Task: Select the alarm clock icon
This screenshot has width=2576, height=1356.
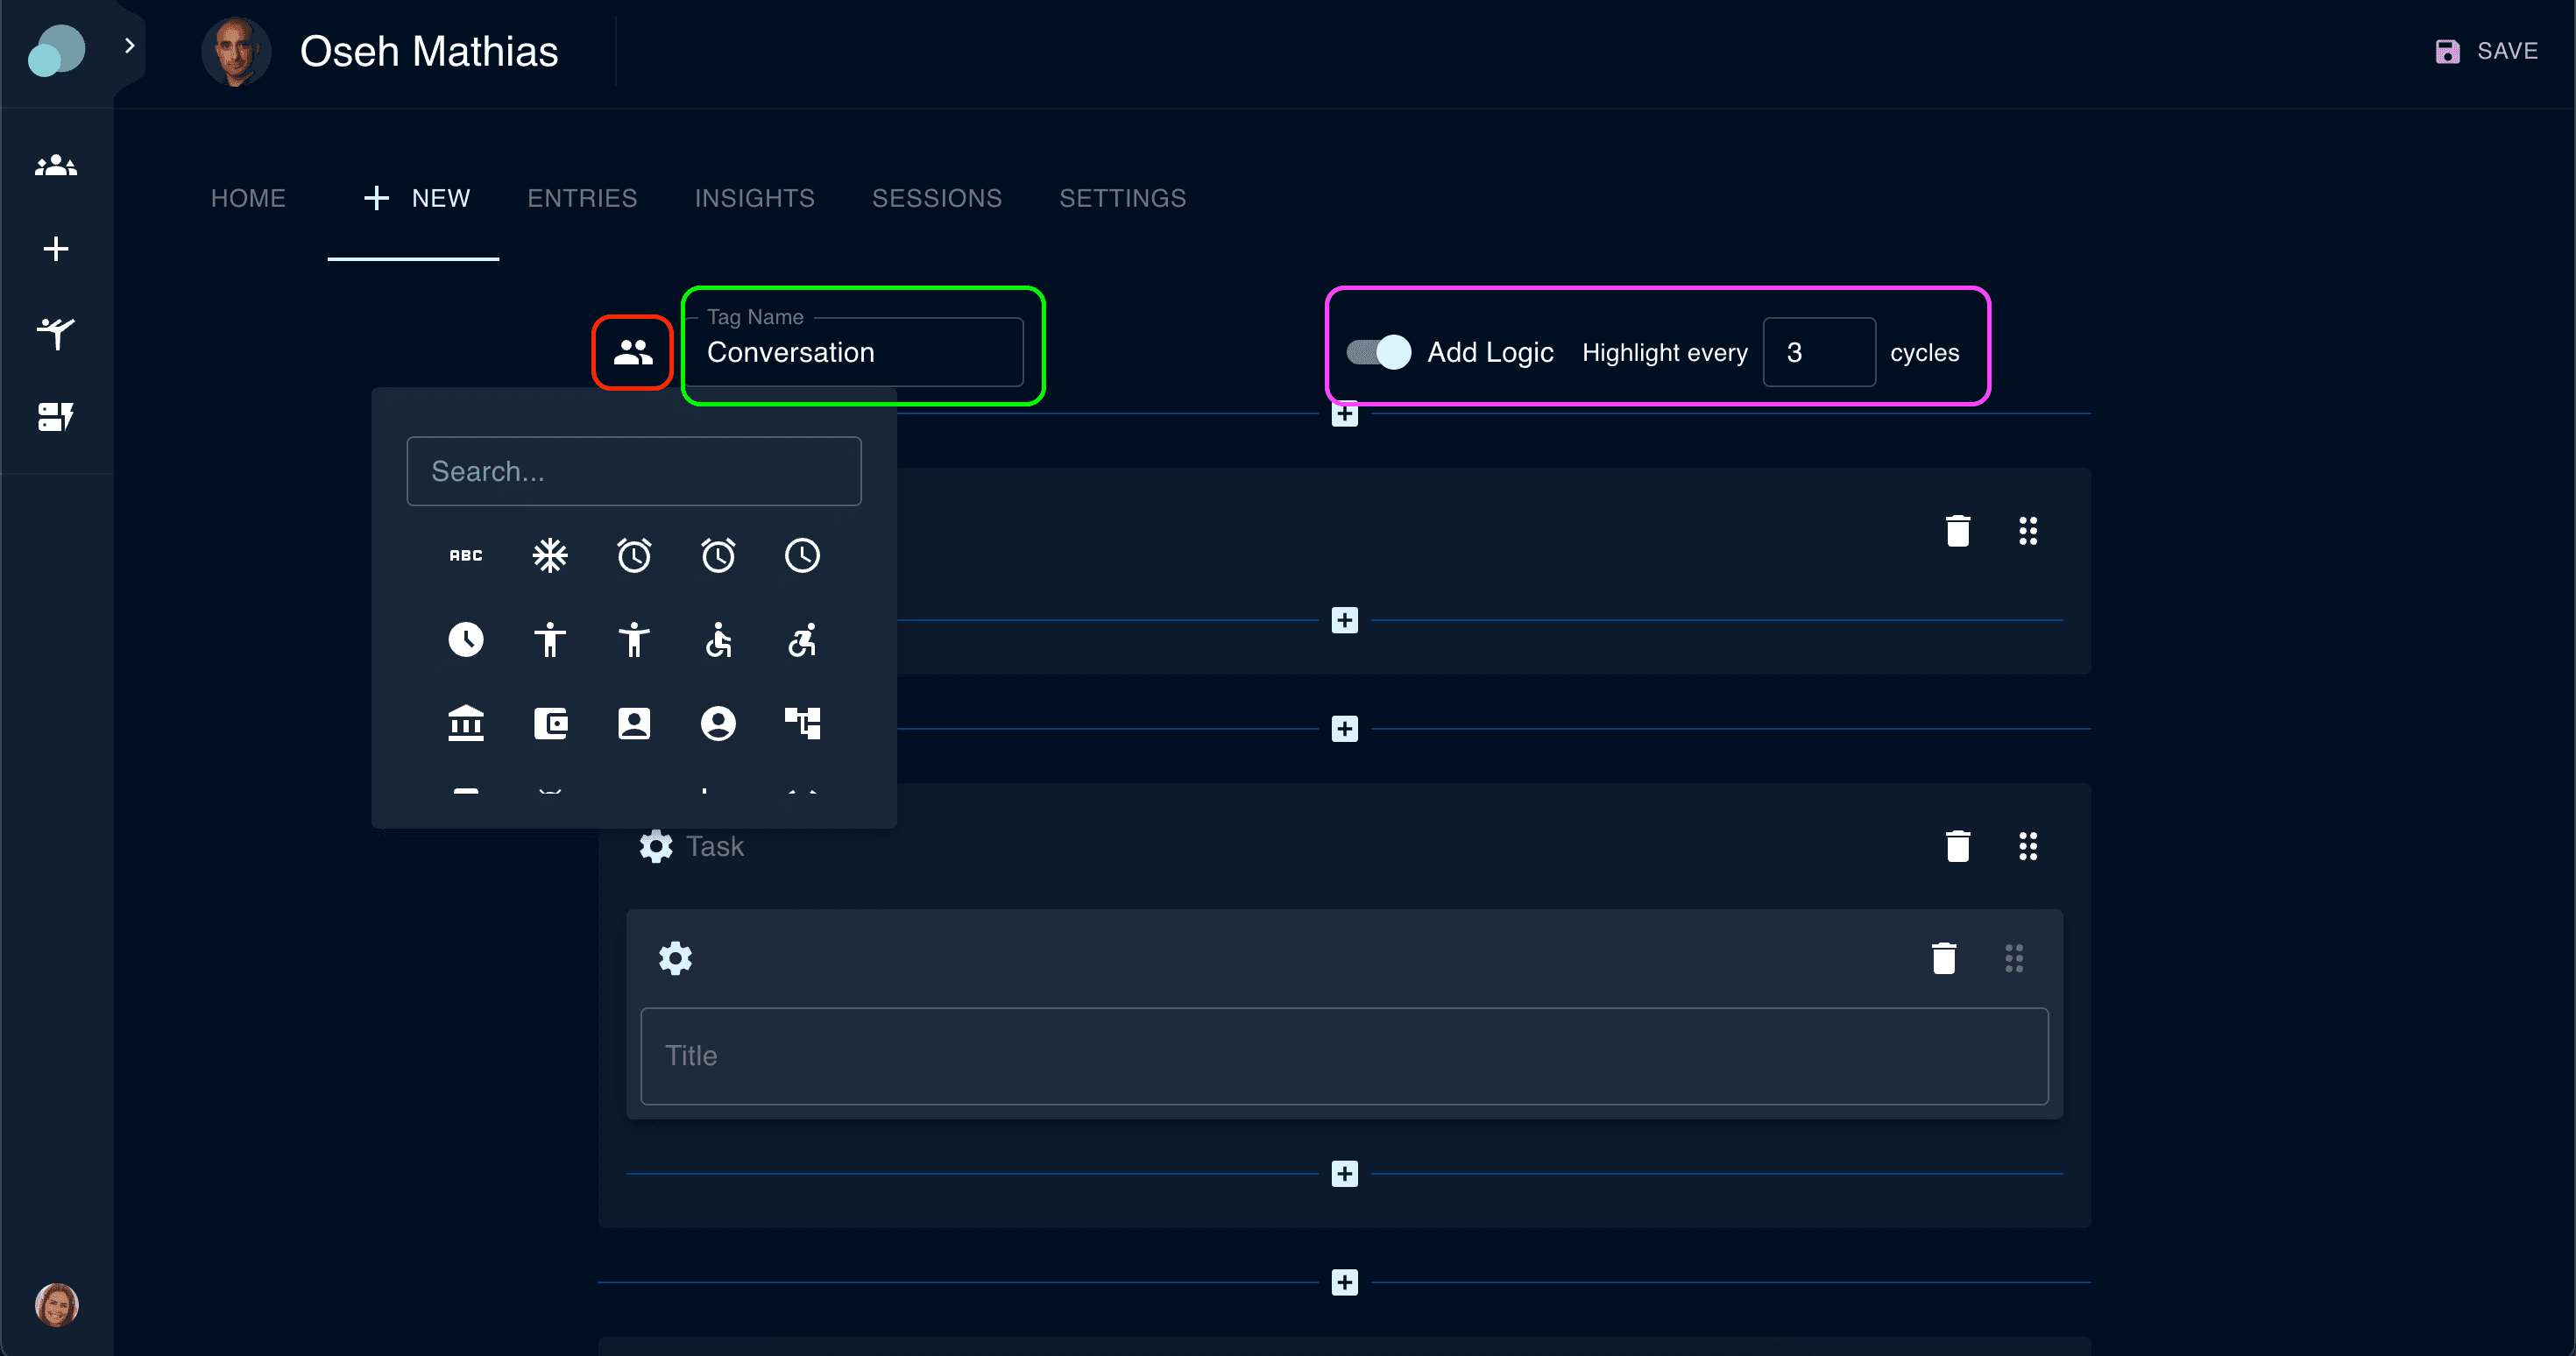Action: coord(633,555)
